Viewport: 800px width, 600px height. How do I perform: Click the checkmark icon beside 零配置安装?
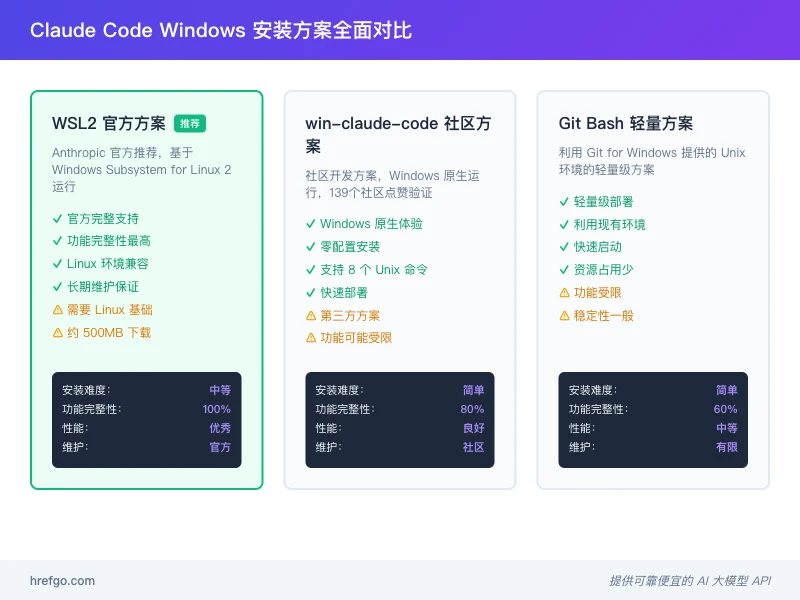pyautogui.click(x=310, y=247)
